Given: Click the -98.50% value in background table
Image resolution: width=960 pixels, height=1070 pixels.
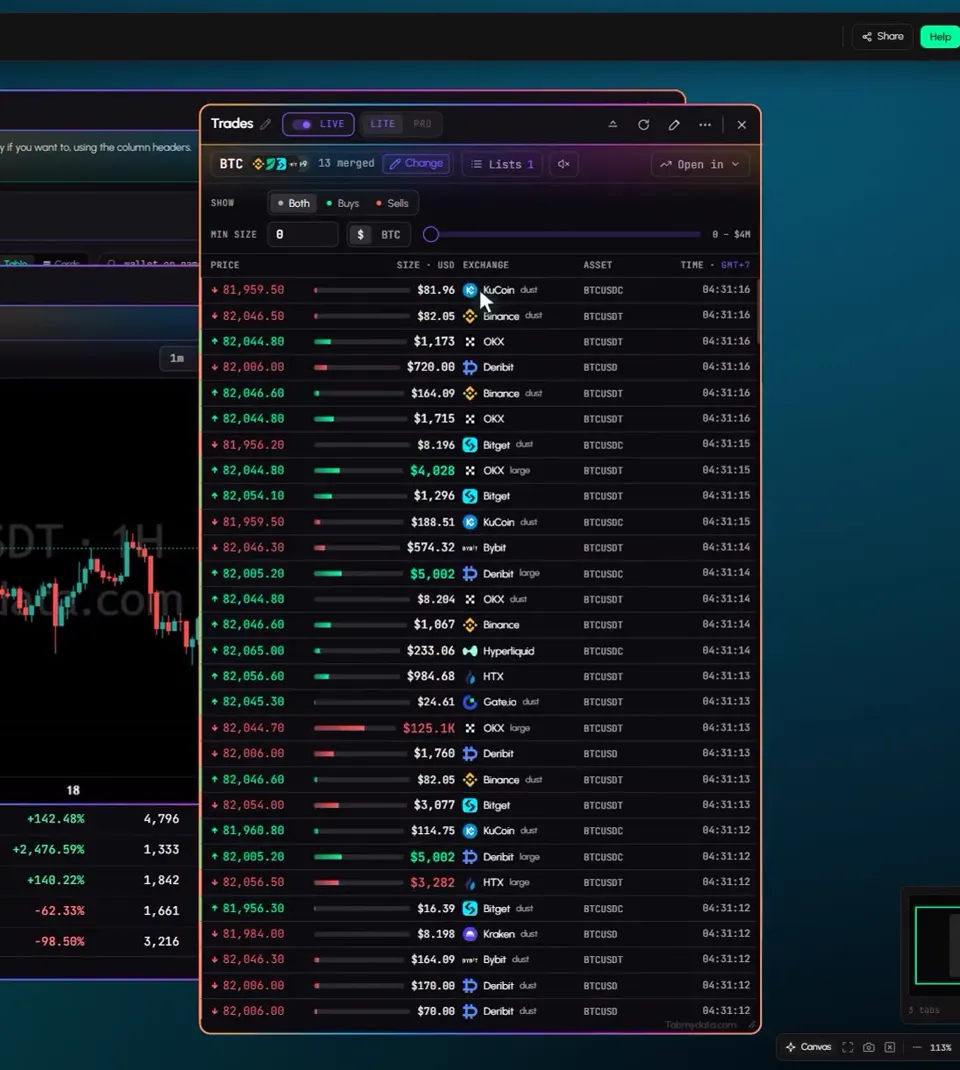Looking at the screenshot, I should tap(59, 942).
